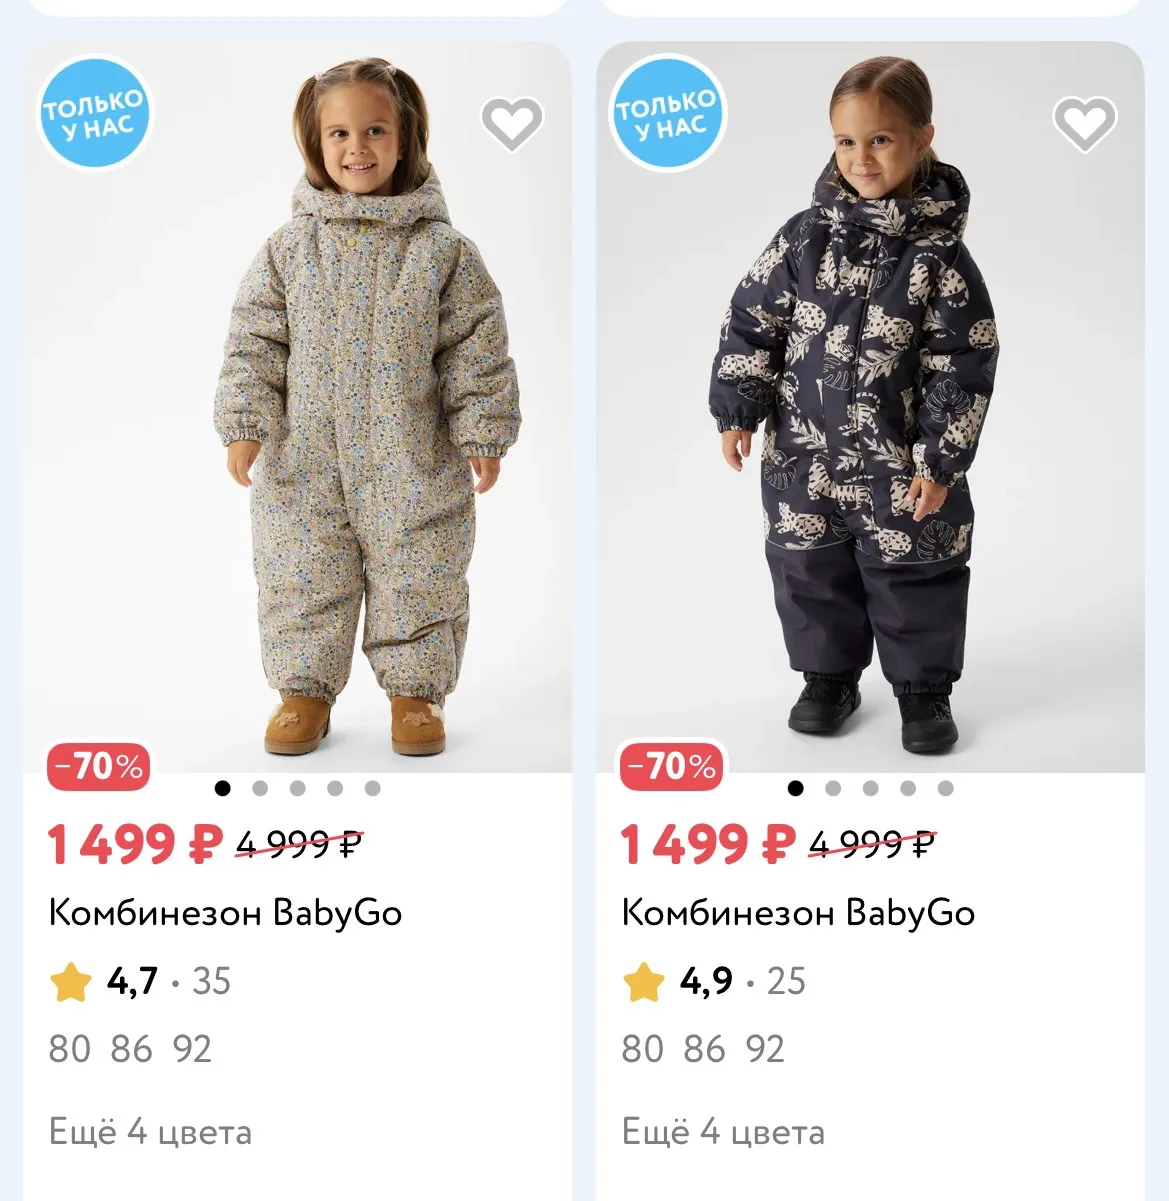1169x1201 pixels.
Task: Expand 'Ещё 4 цвета' under left product
Action: tap(150, 1132)
